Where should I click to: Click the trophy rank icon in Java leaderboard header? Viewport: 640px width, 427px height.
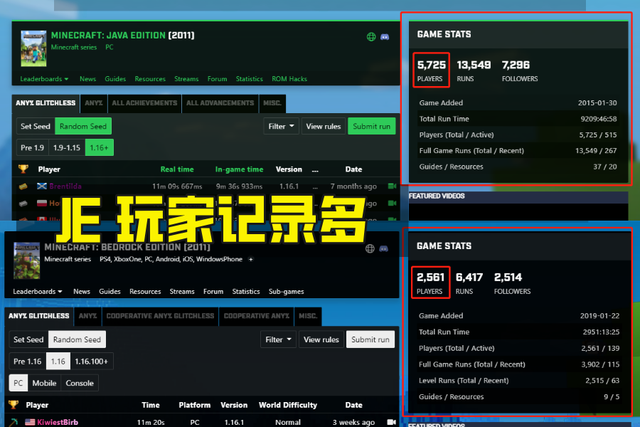[23, 169]
